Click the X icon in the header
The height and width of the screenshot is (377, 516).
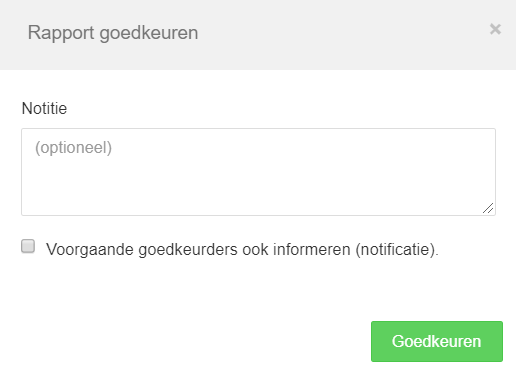click(x=495, y=29)
